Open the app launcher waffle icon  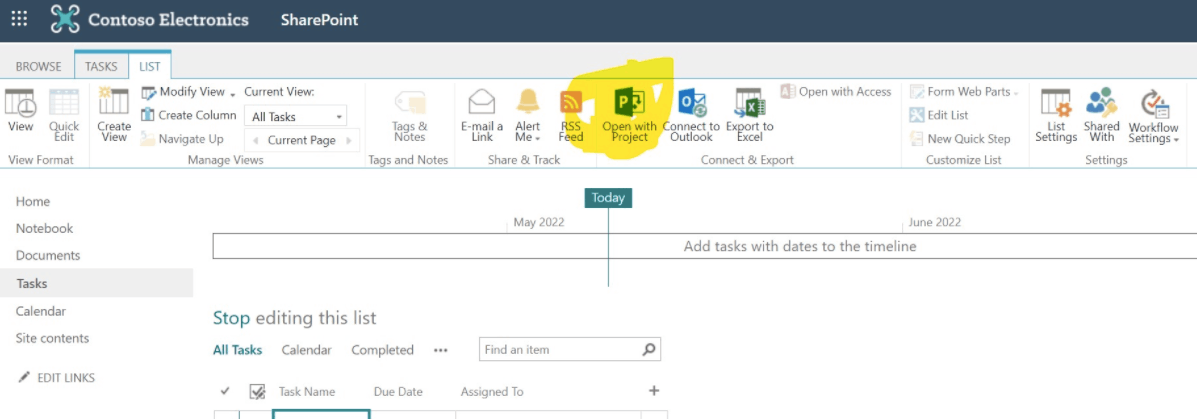(x=19, y=20)
